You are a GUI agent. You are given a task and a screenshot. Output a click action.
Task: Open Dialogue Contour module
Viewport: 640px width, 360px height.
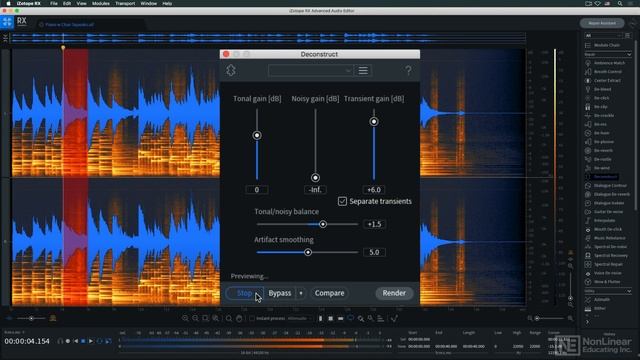pyautogui.click(x=606, y=186)
